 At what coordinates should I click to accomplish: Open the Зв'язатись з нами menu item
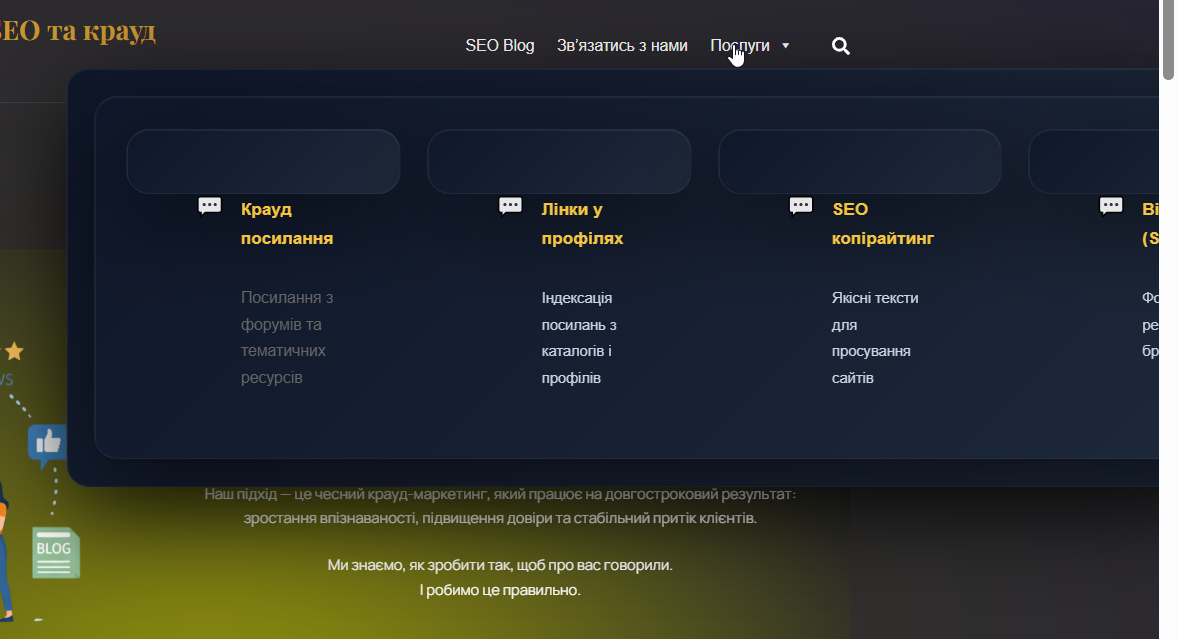pos(622,46)
